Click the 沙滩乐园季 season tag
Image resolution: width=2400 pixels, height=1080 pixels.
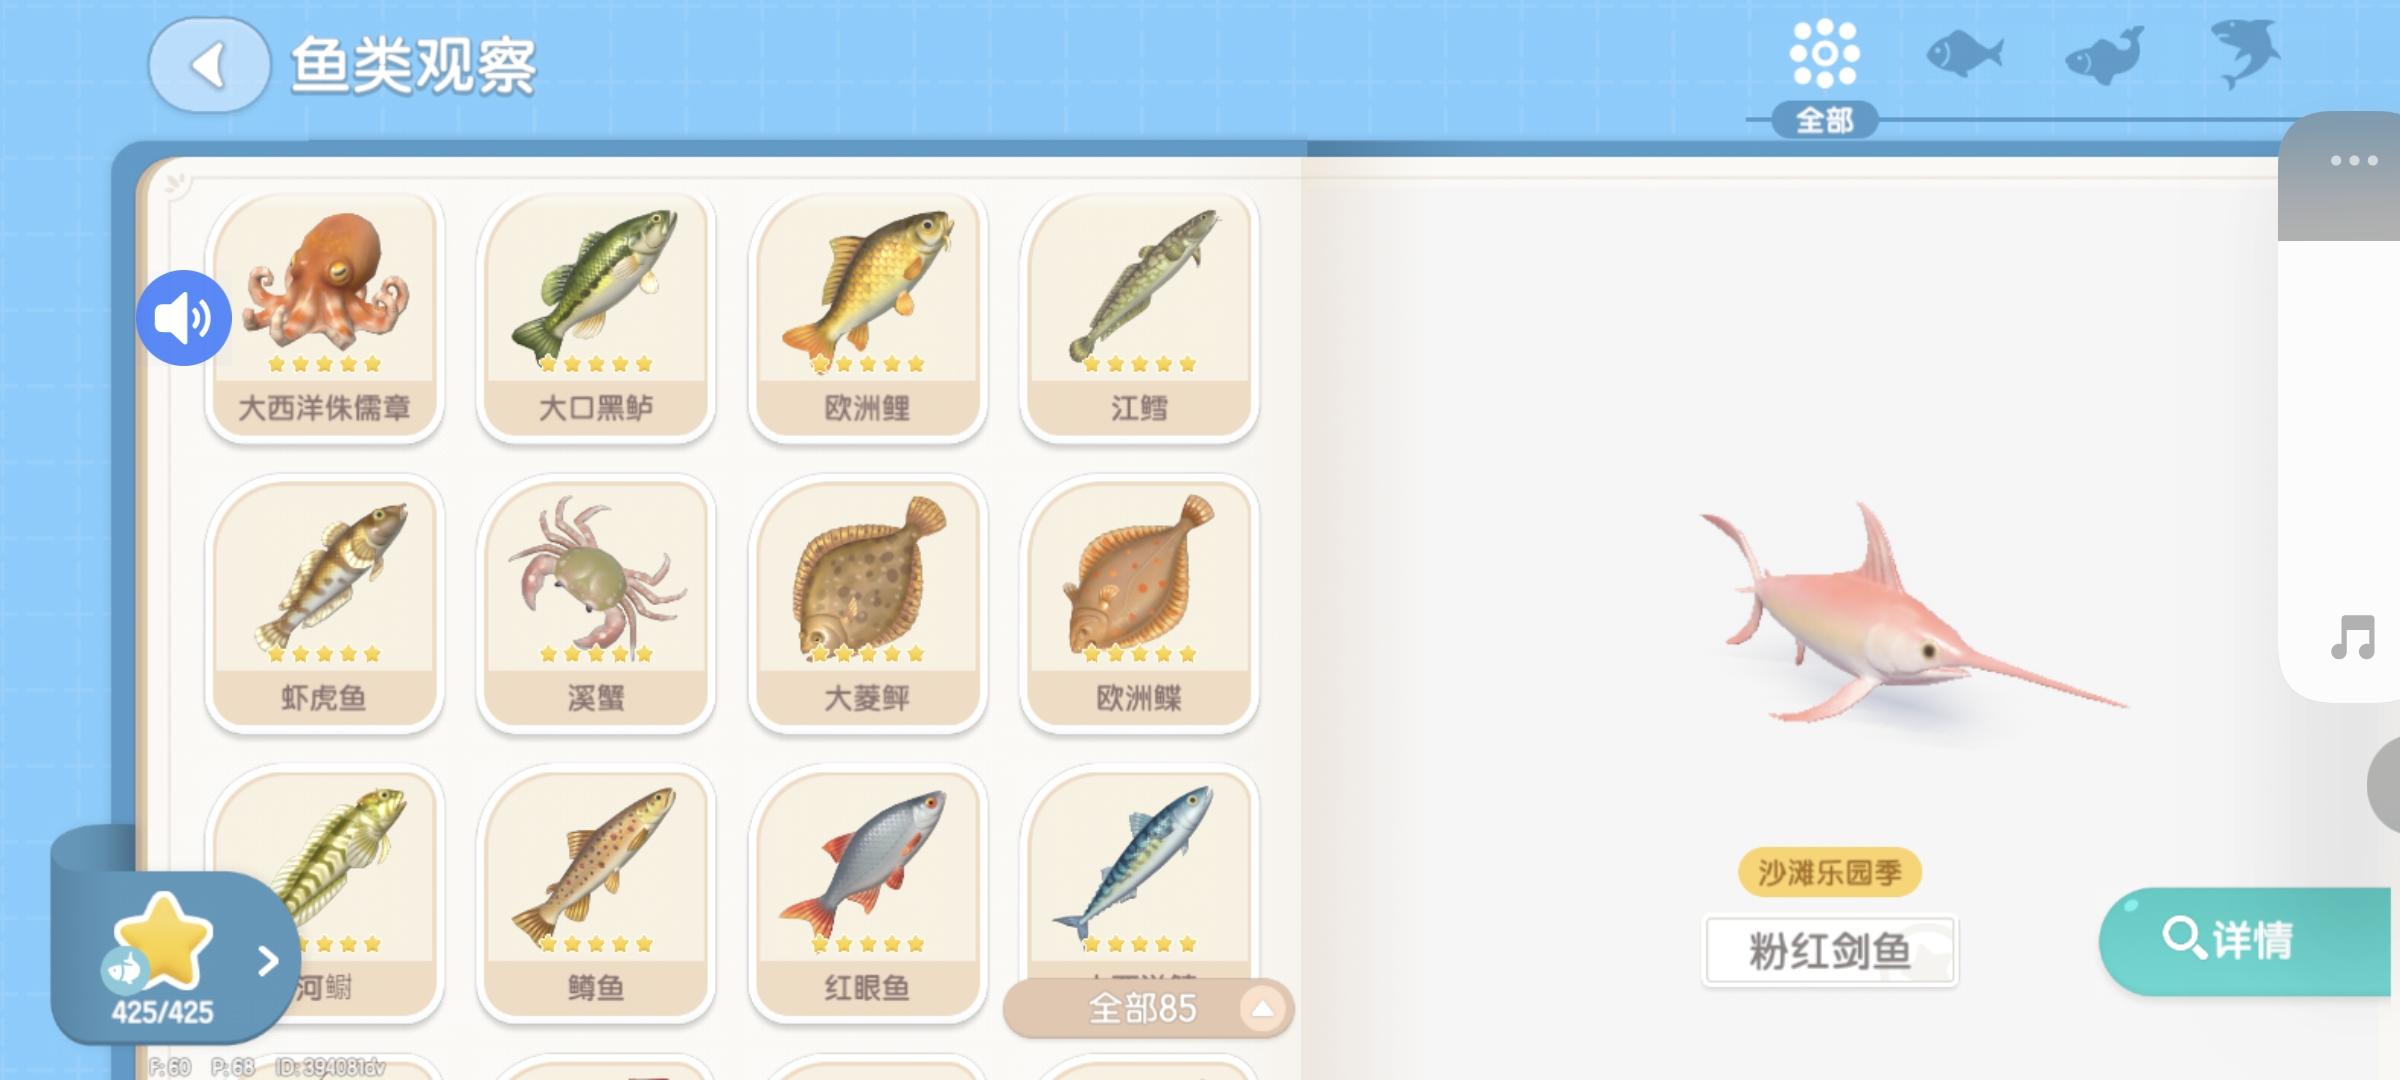click(x=1830, y=873)
